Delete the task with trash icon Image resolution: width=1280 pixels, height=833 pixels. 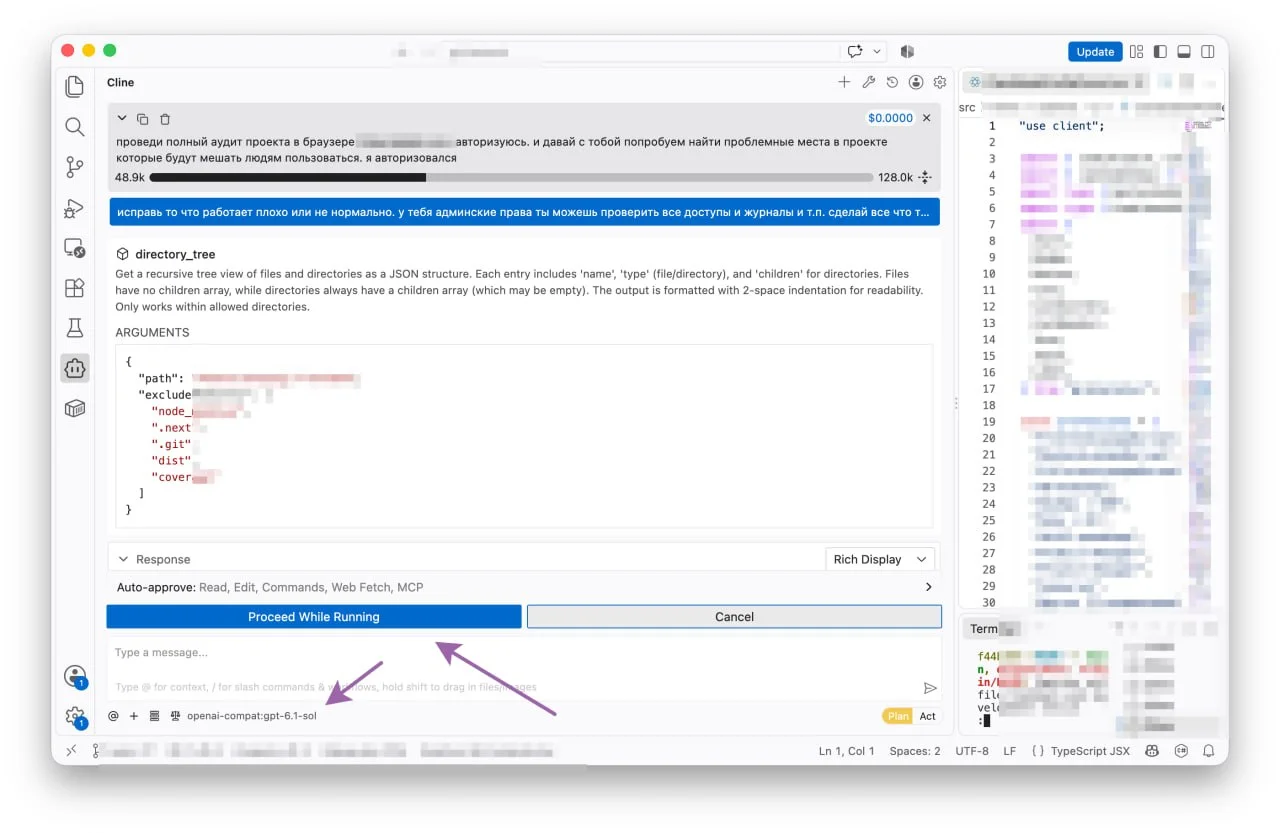(x=165, y=118)
